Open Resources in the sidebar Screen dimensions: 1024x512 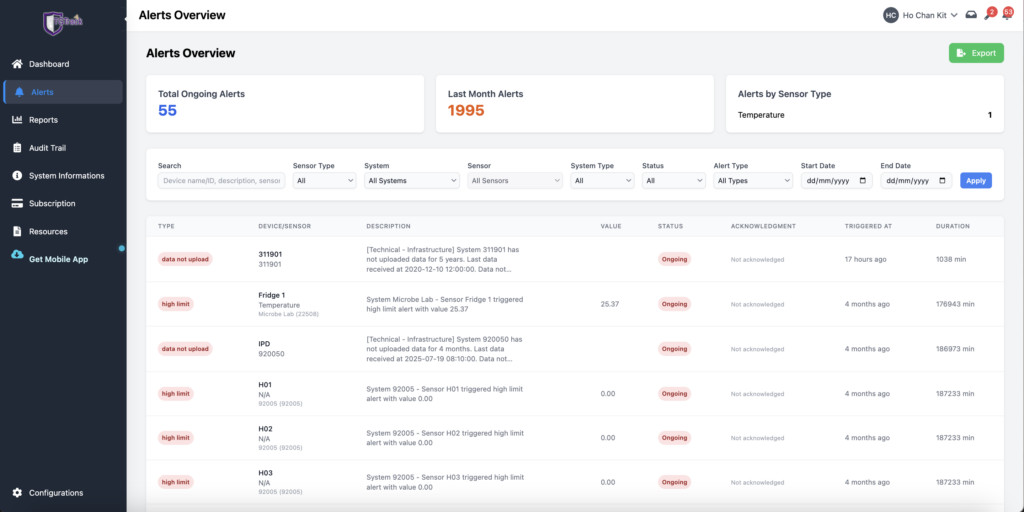click(x=48, y=232)
